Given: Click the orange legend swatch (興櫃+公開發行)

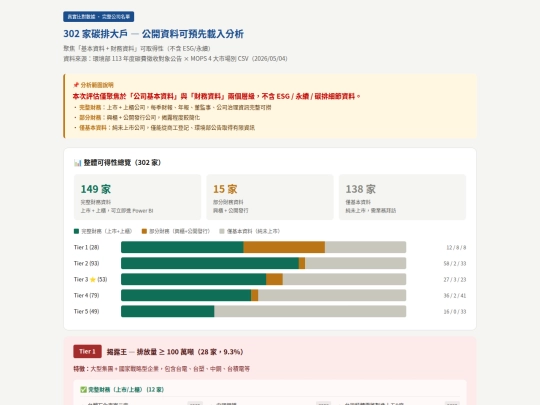Looking at the screenshot, I should coord(144,231).
